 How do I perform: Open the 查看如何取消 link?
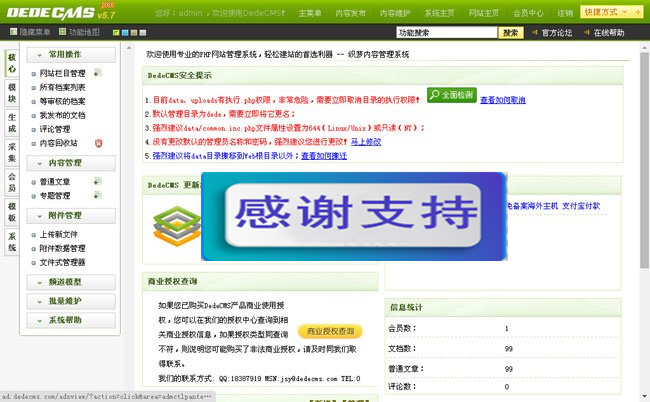pos(503,100)
